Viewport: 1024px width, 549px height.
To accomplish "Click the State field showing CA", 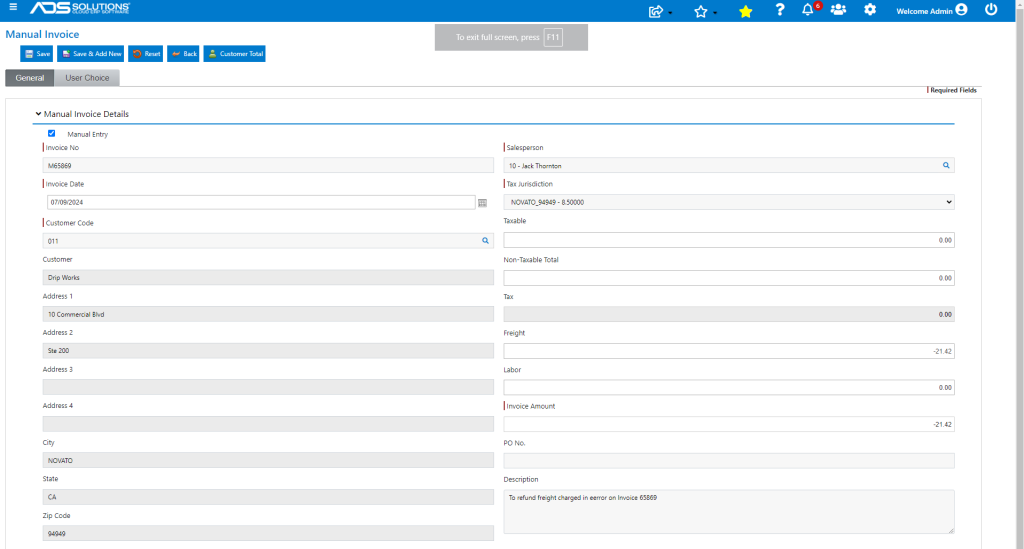I will [x=268, y=497].
